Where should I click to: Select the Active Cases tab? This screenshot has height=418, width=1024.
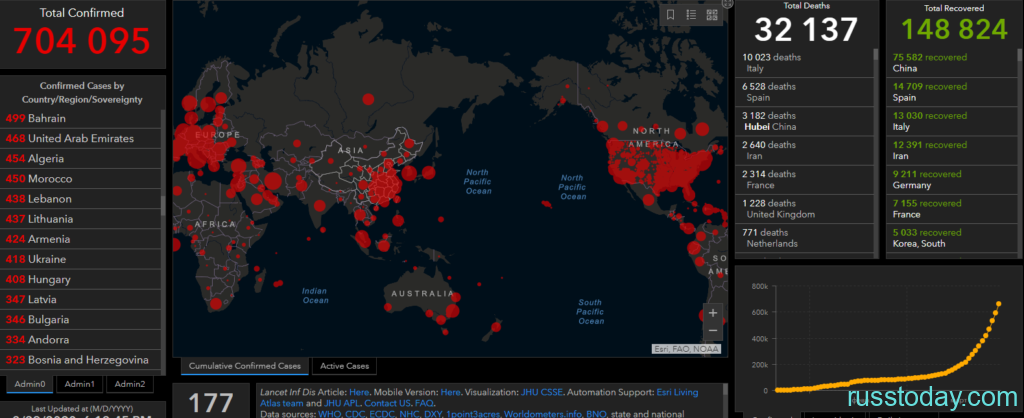pos(344,366)
